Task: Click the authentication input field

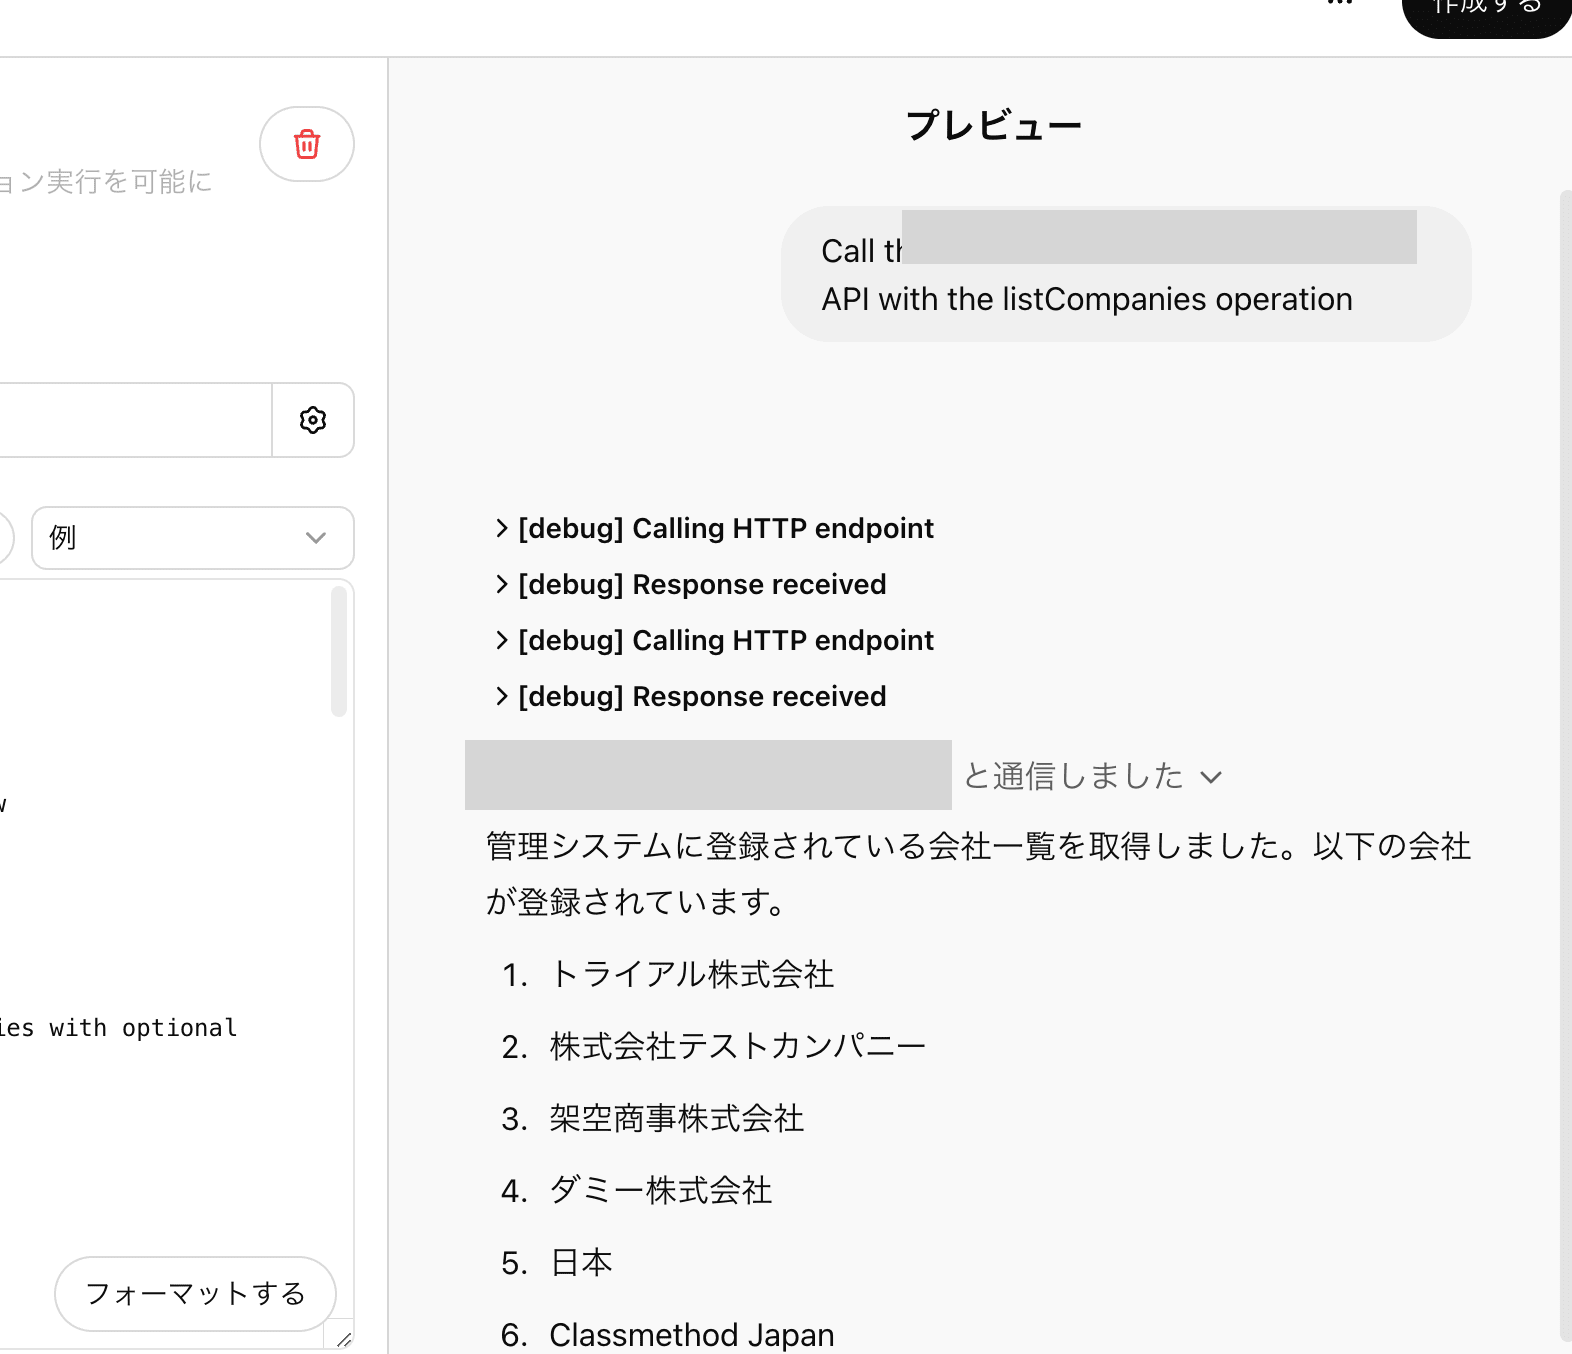Action: point(136,420)
